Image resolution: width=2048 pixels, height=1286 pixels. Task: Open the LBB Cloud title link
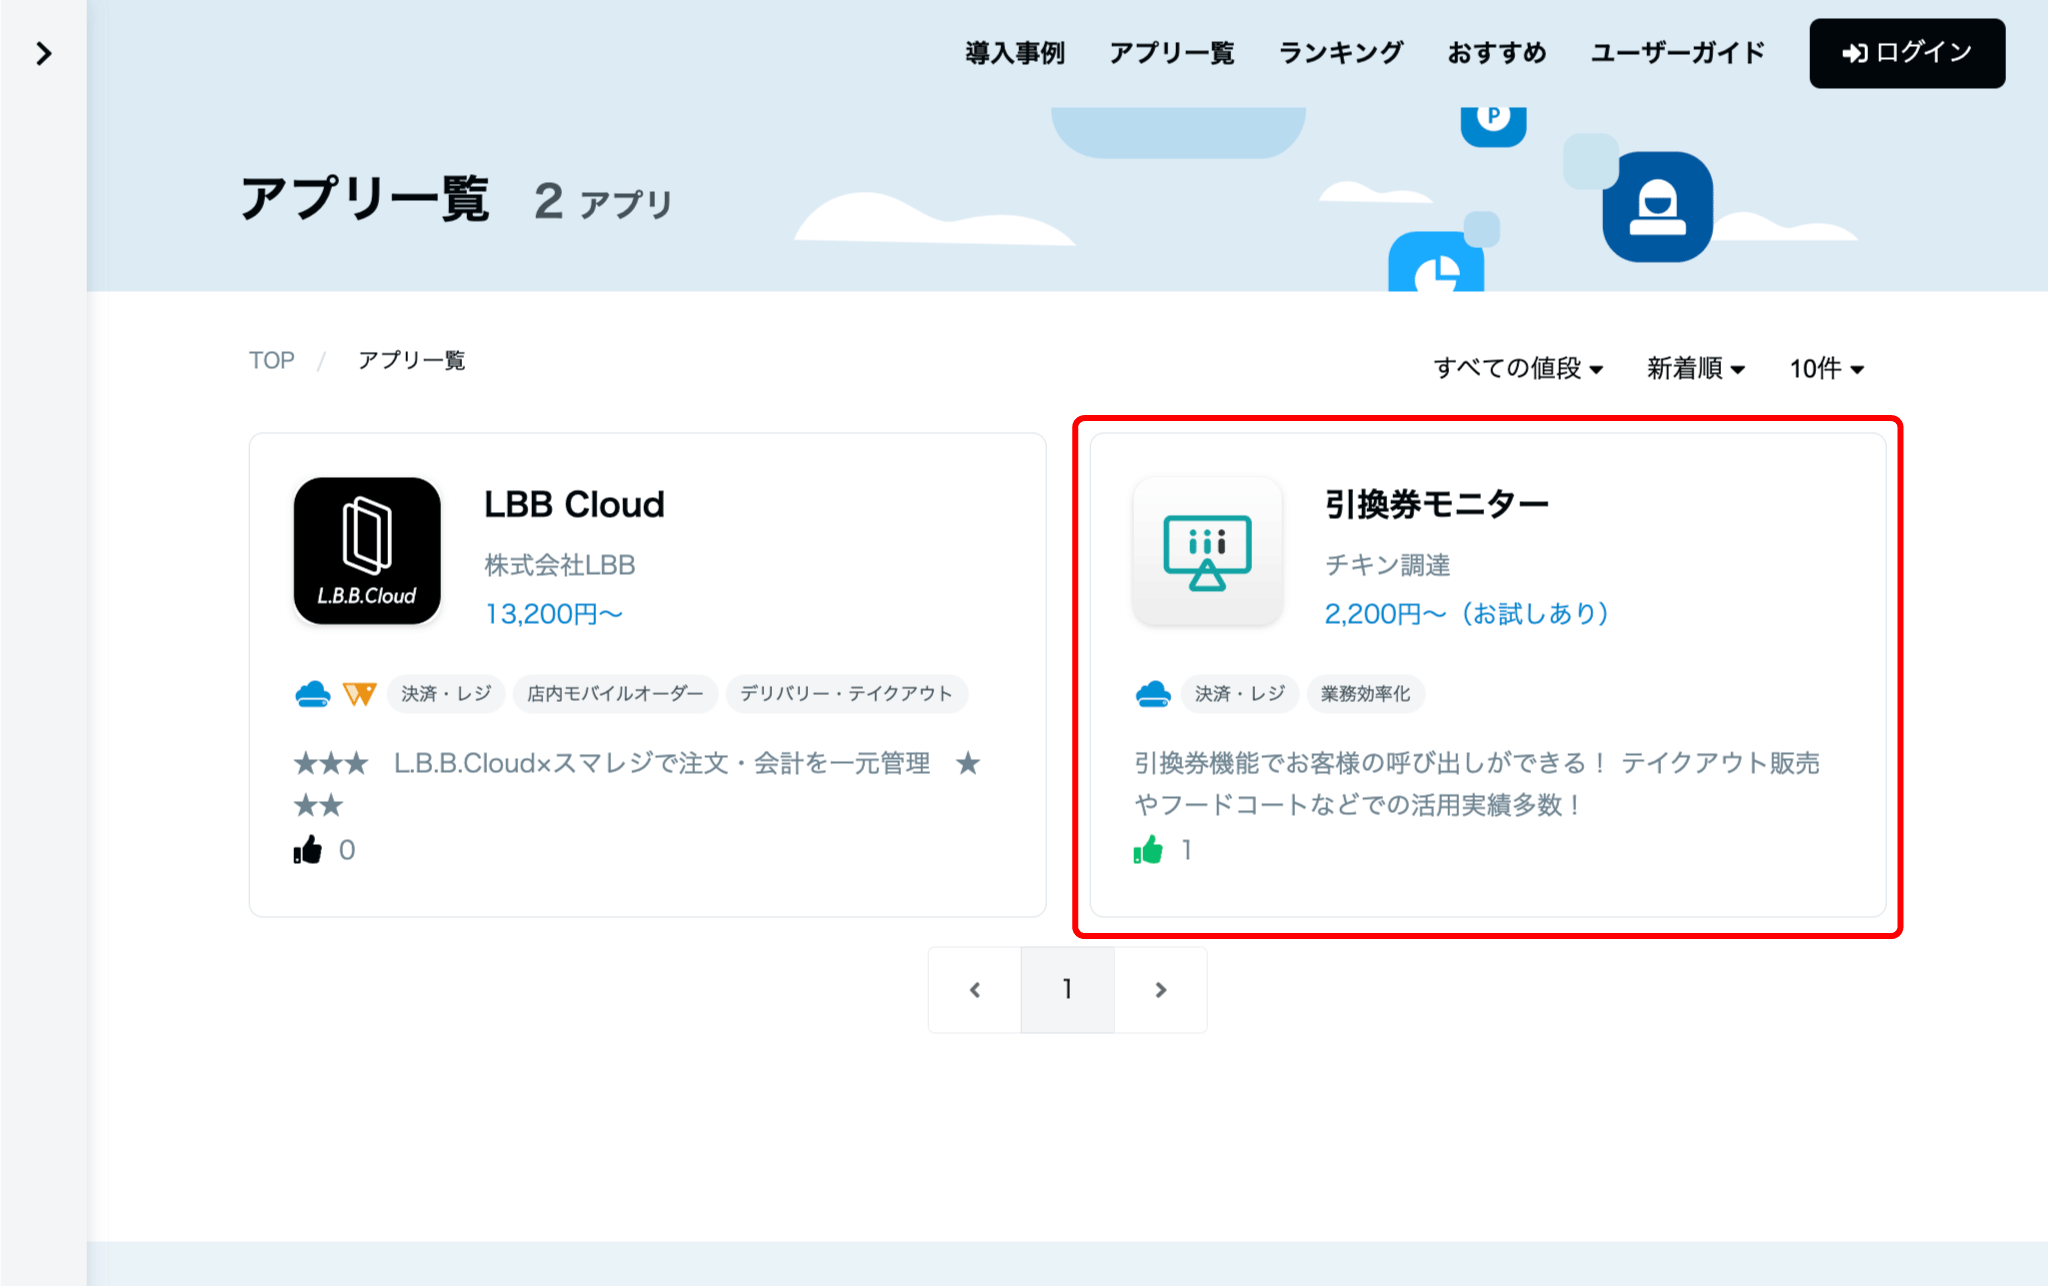pos(574,504)
